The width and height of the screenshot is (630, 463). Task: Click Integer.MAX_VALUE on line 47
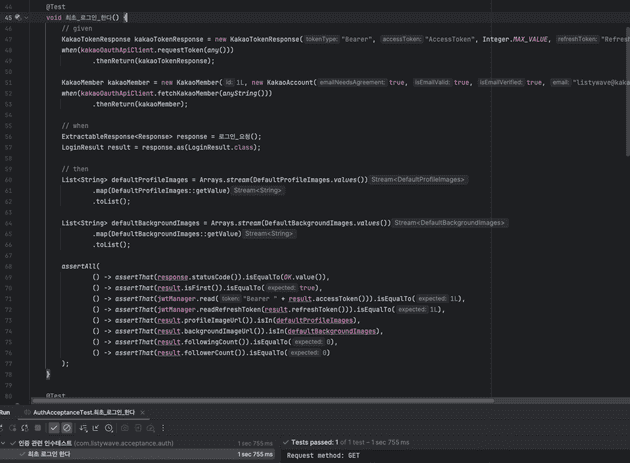click(515, 39)
